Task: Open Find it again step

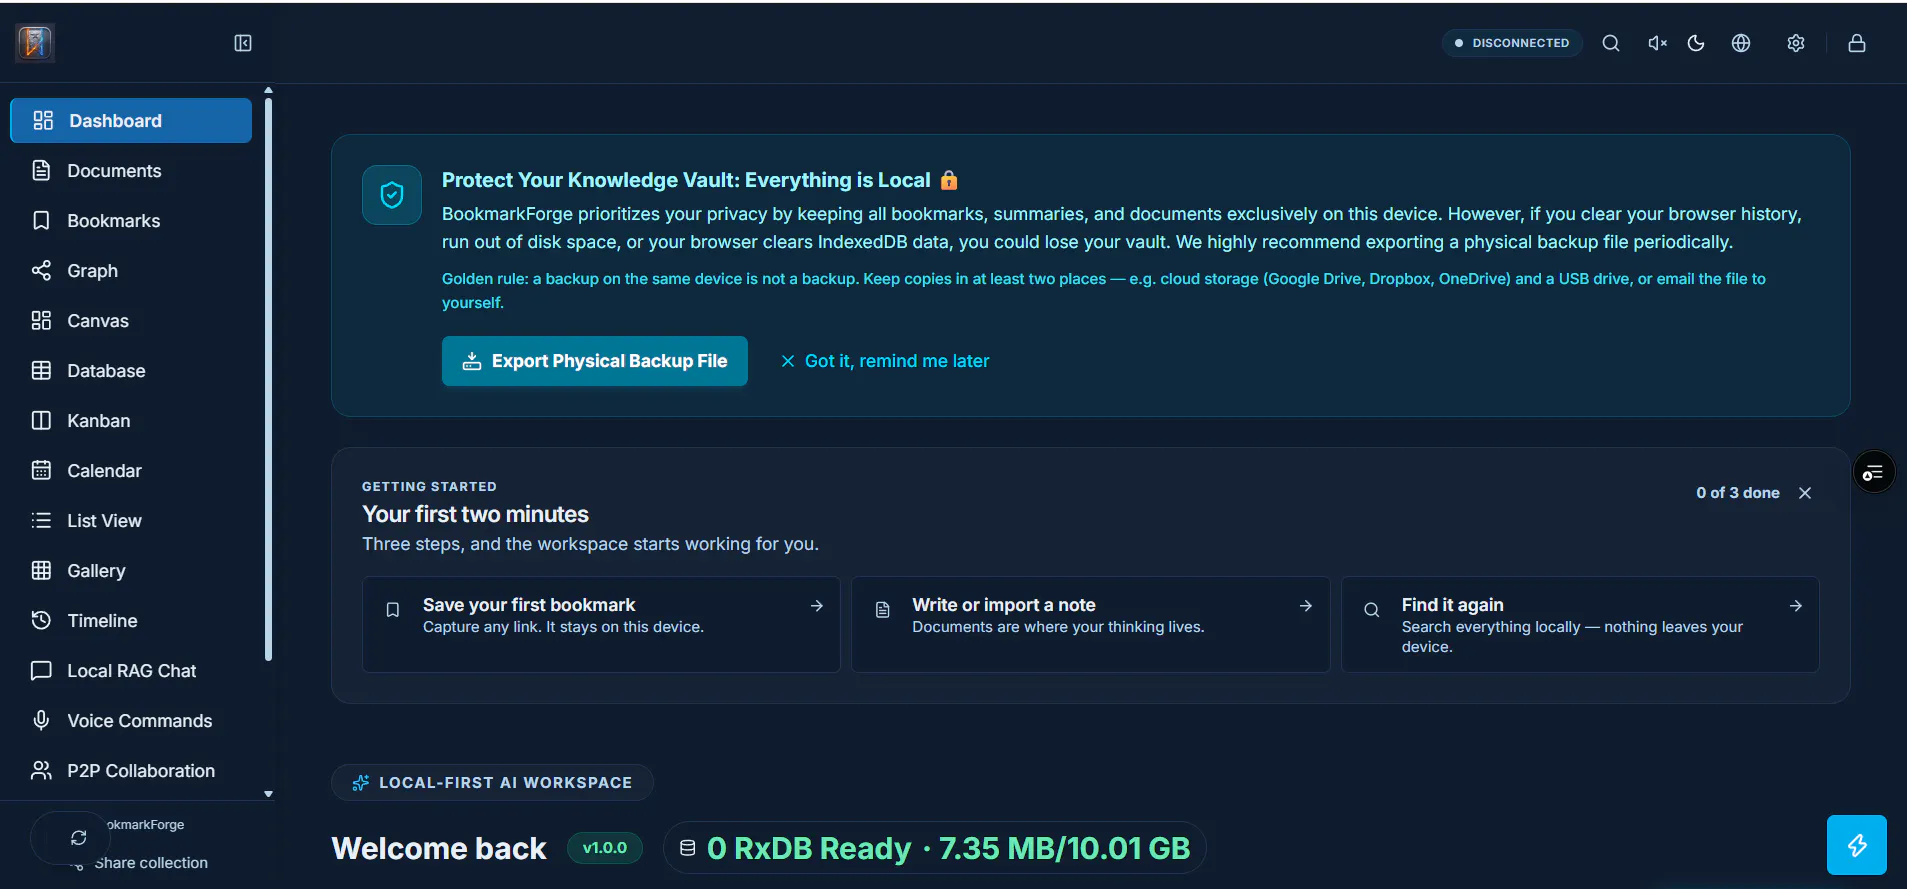Action: 1580,624
